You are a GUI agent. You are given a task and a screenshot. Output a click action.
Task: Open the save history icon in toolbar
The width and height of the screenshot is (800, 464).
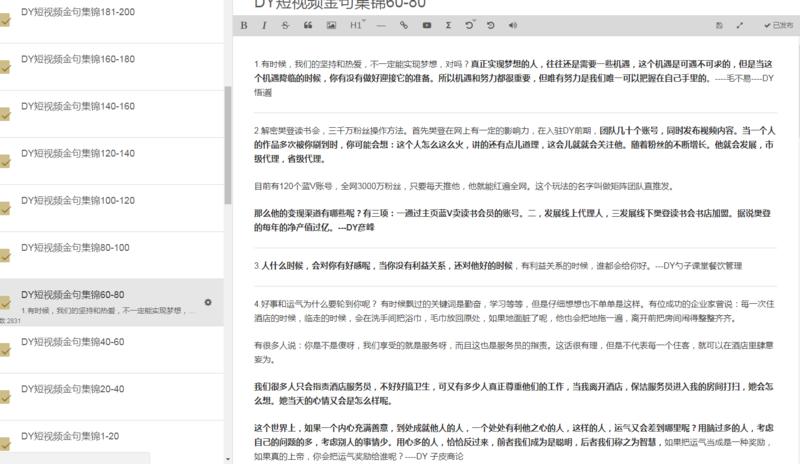719,25
